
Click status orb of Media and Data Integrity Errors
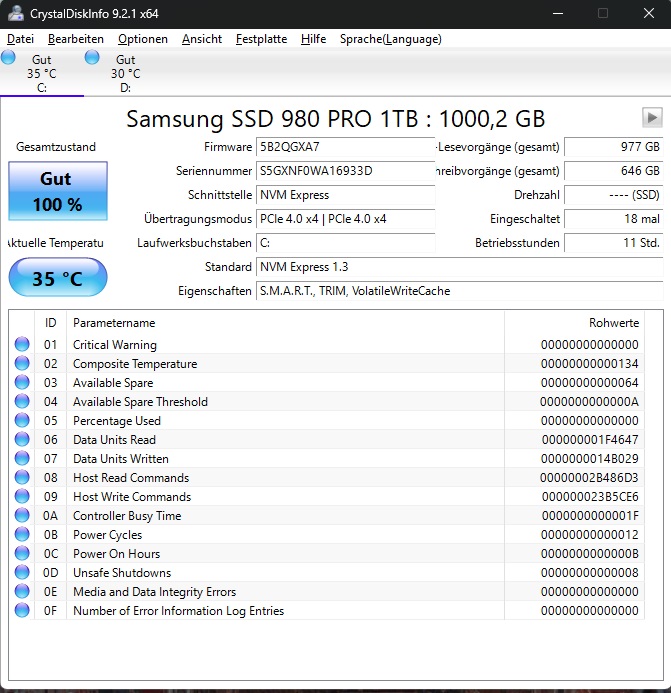pos(22,591)
